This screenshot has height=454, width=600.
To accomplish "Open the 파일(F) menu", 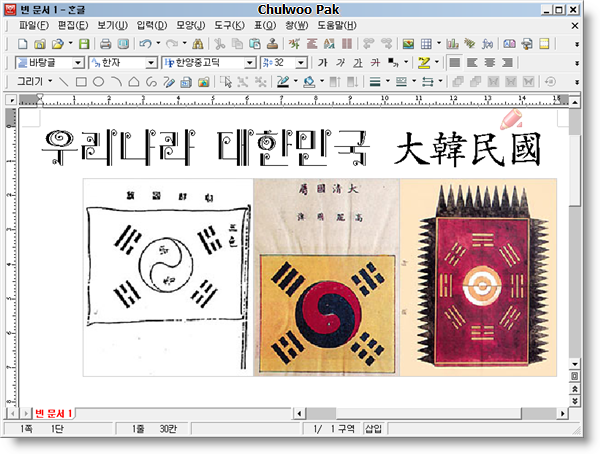I will (34, 25).
